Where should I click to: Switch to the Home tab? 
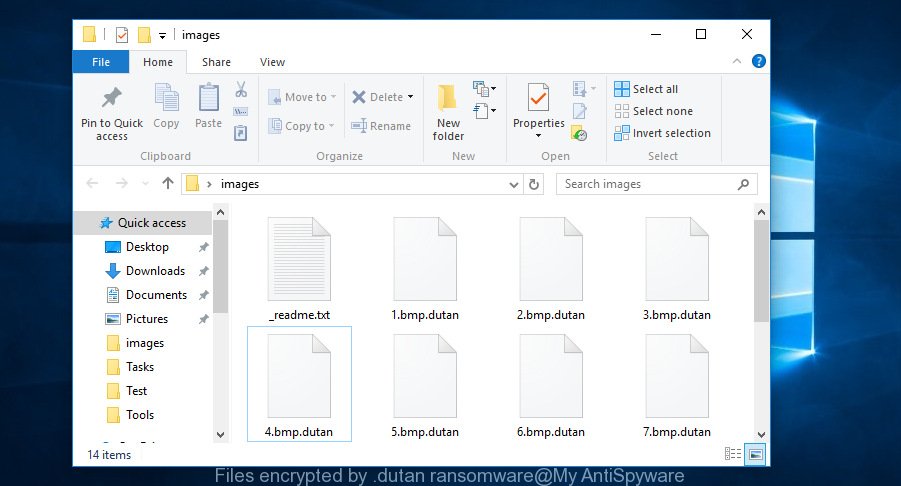click(x=157, y=62)
